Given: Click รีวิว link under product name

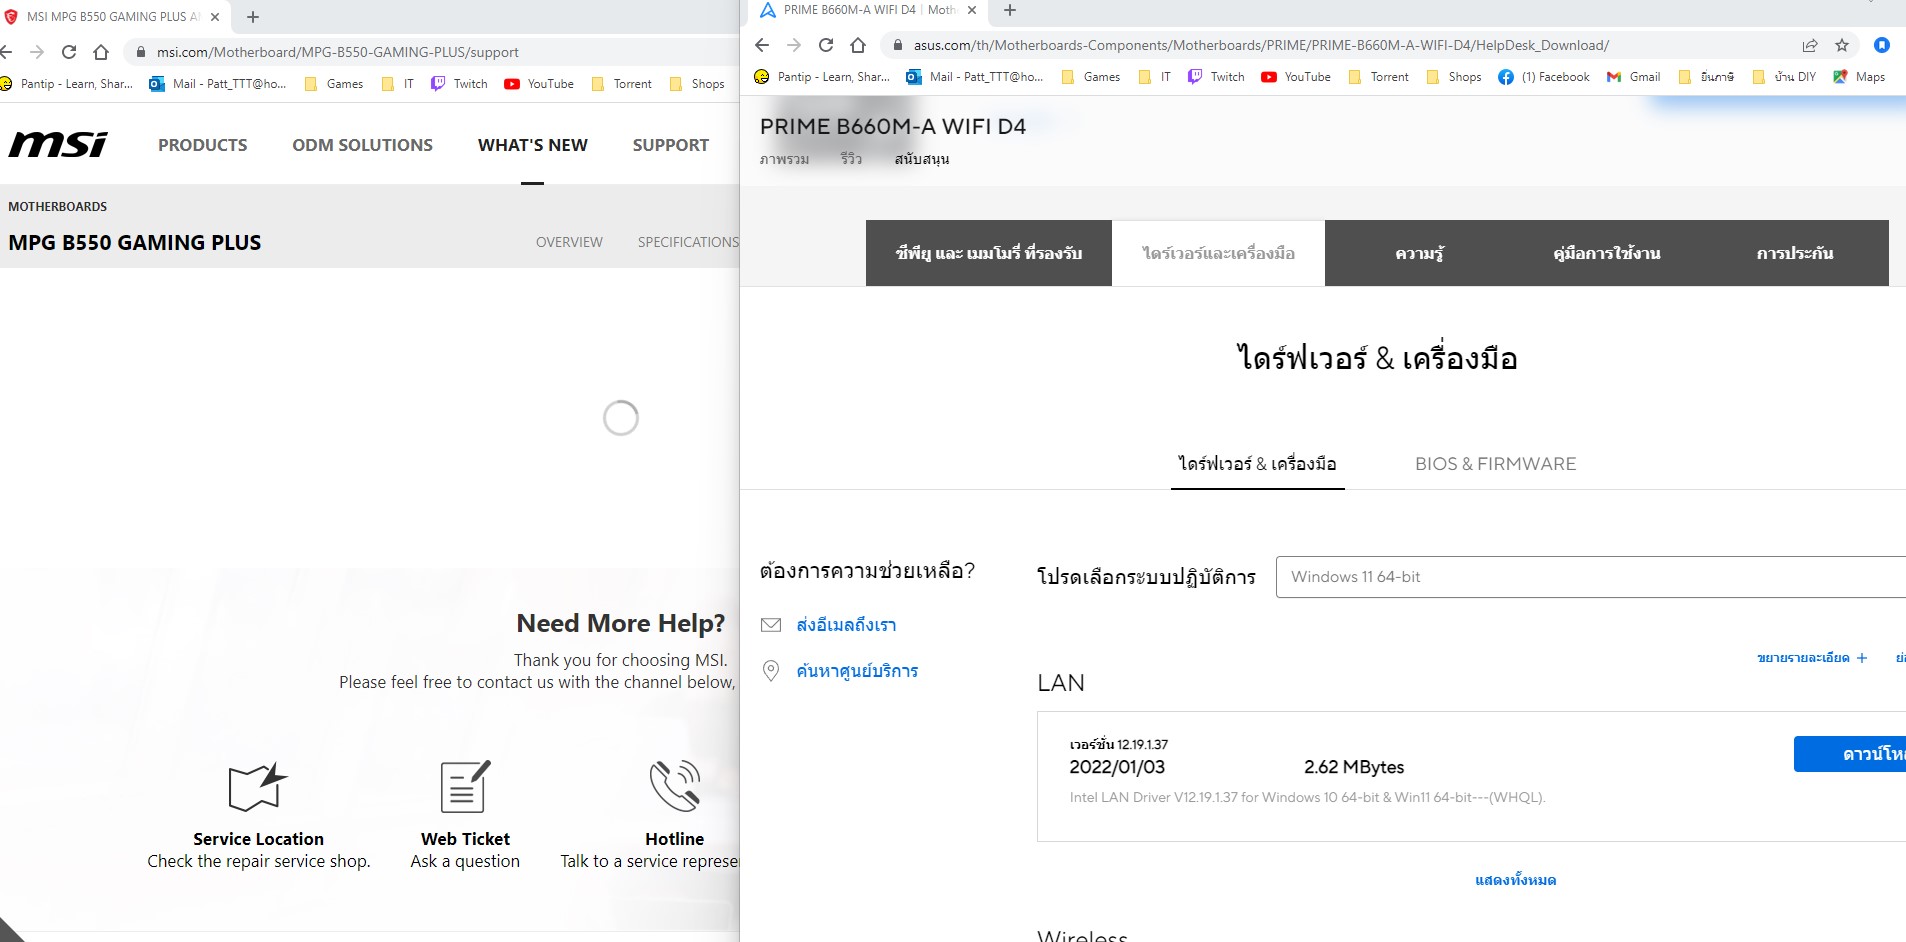Looking at the screenshot, I should tap(851, 159).
